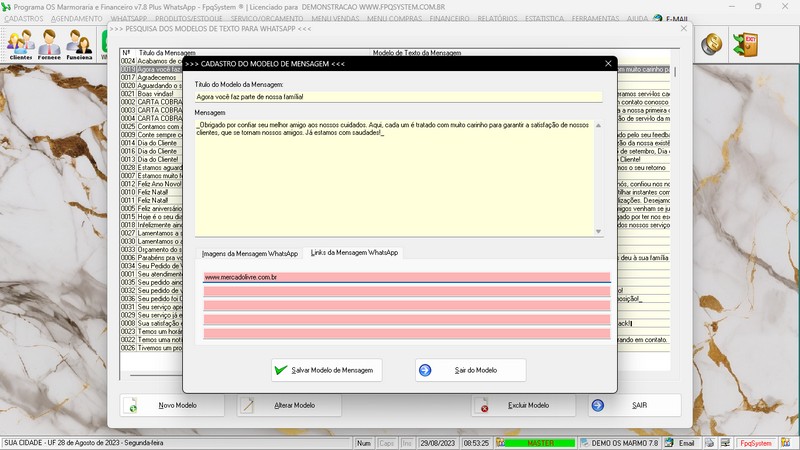Click the SAIR button in search window
The height and width of the screenshot is (450, 800).
pos(634,405)
